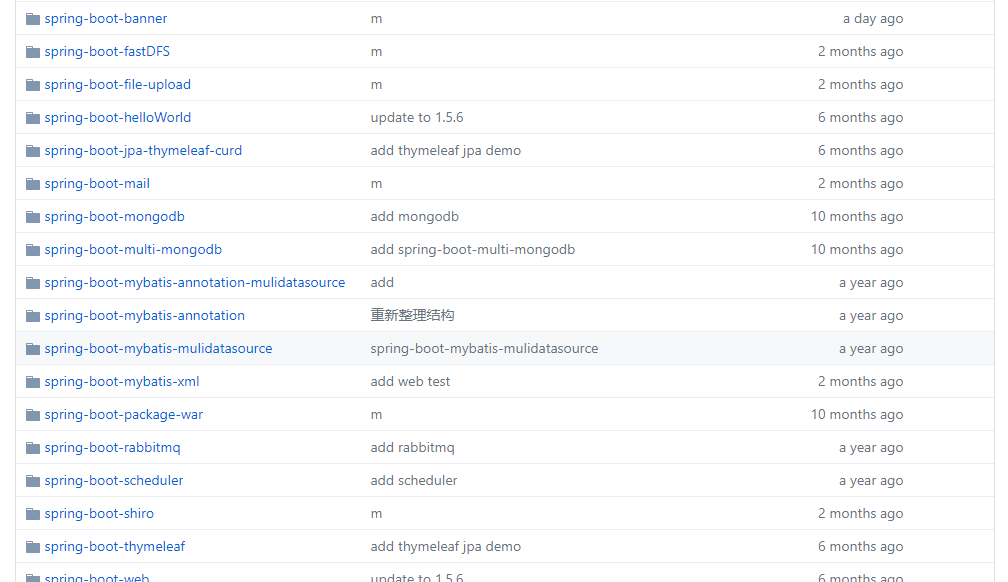The height and width of the screenshot is (582, 1008).
Task: Navigate into the spring-boot-mongodb directory
Action: tap(114, 216)
